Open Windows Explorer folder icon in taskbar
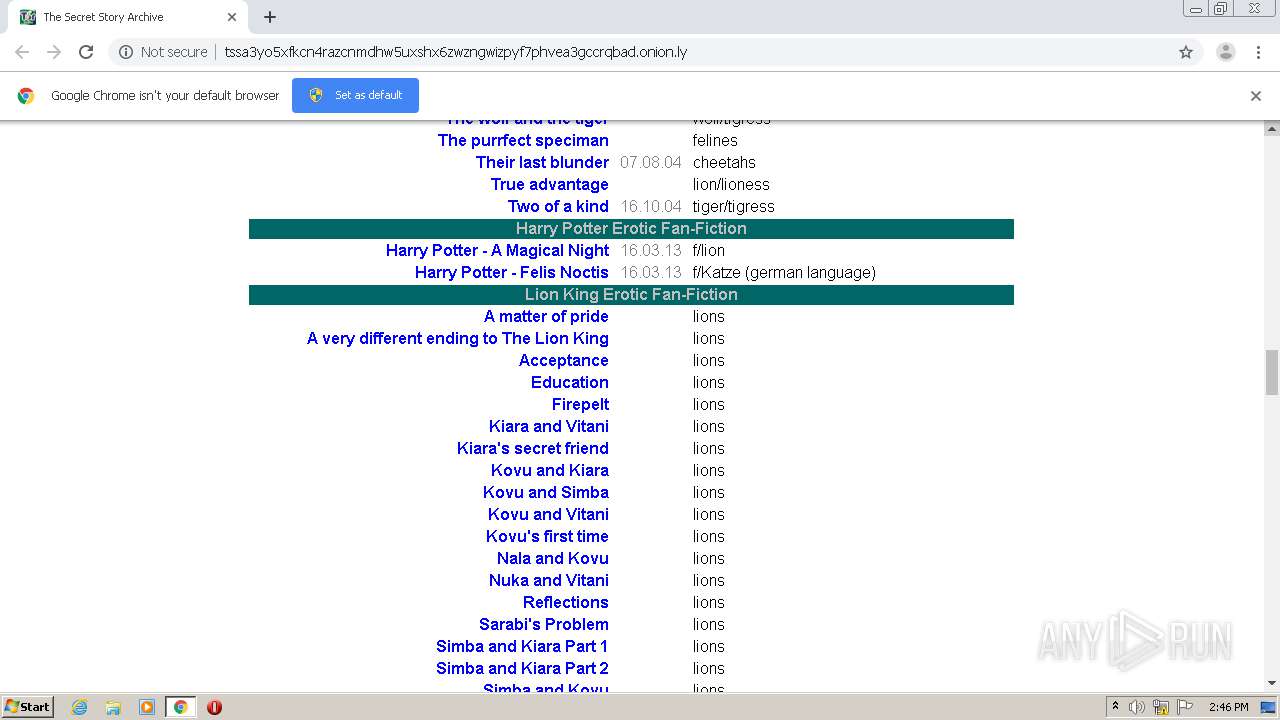1280x720 pixels. pos(113,707)
